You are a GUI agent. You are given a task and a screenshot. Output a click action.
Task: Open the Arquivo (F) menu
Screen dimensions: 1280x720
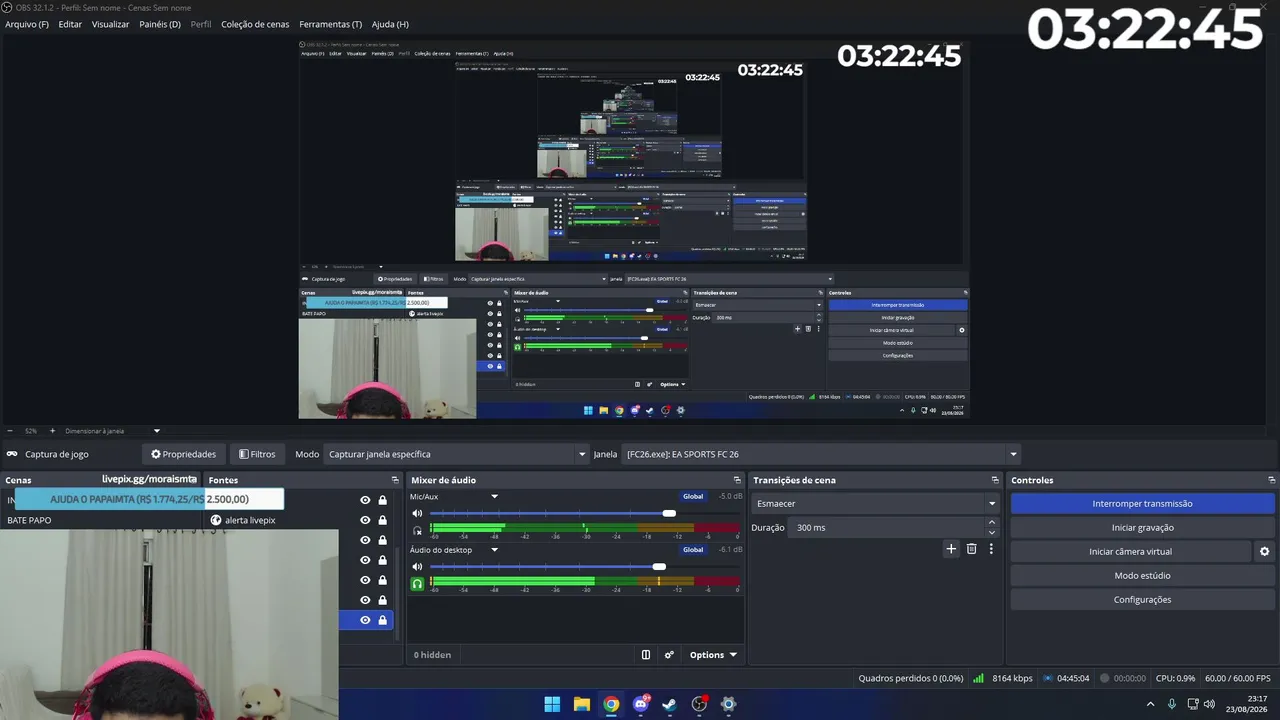pyautogui.click(x=27, y=24)
